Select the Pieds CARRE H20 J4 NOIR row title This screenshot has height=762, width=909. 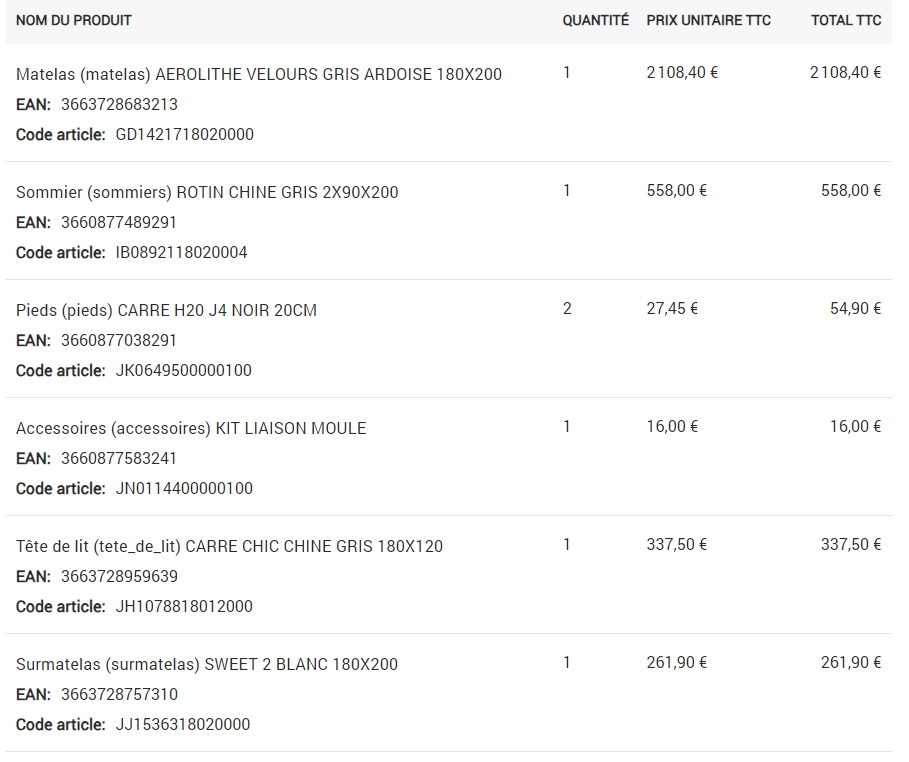point(166,310)
